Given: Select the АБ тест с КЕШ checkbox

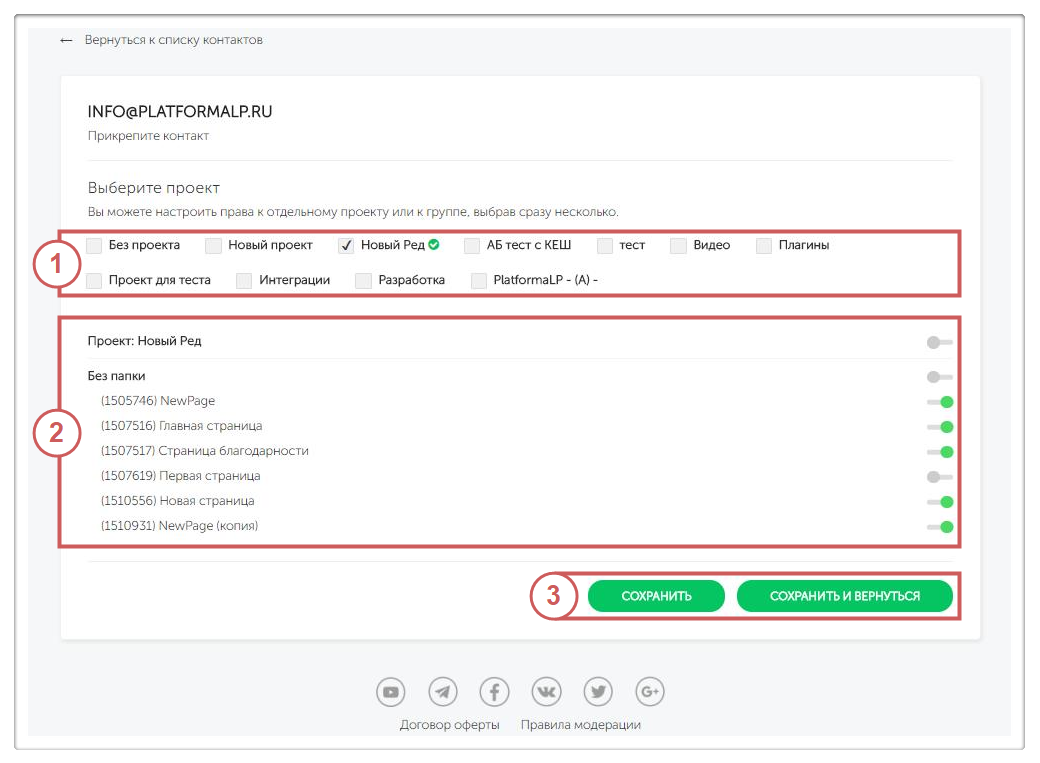Looking at the screenshot, I should pos(472,245).
